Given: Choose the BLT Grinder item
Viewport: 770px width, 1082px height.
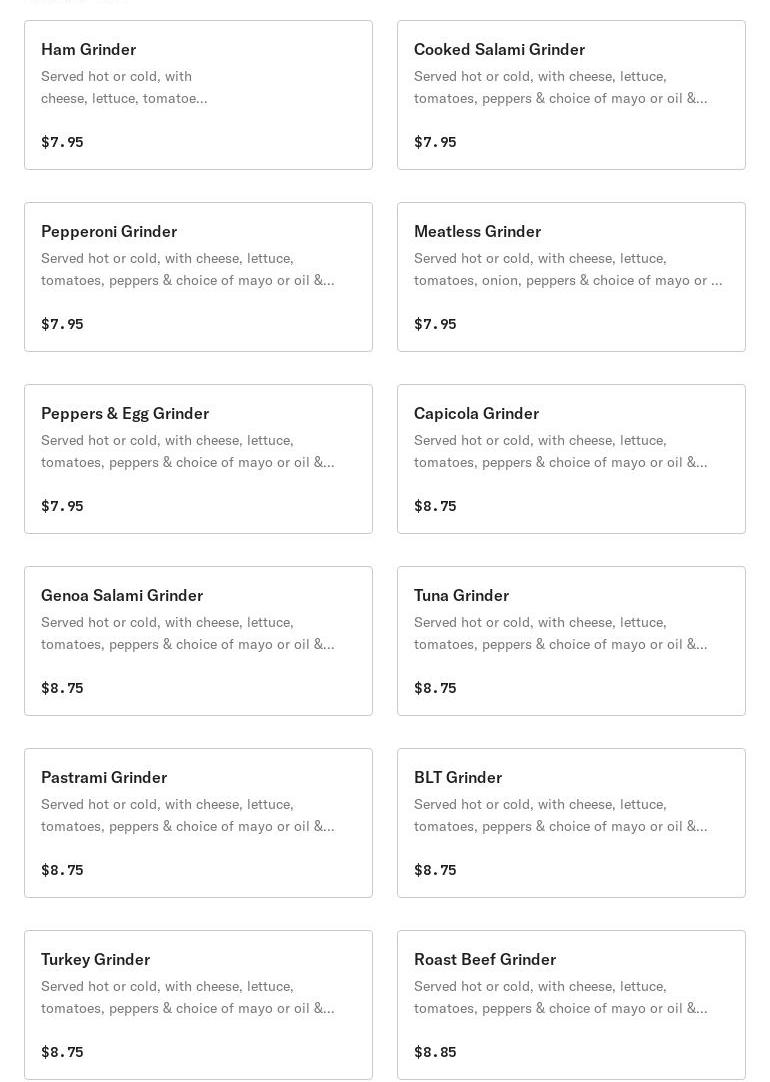Looking at the screenshot, I should [571, 823].
